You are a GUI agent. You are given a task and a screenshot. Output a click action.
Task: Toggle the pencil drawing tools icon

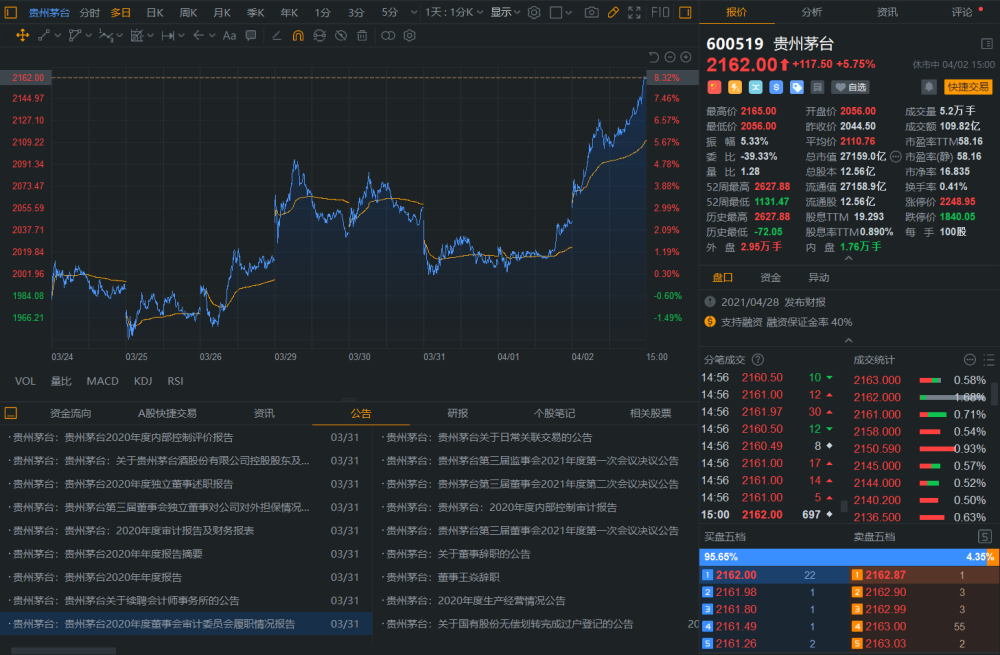click(613, 12)
